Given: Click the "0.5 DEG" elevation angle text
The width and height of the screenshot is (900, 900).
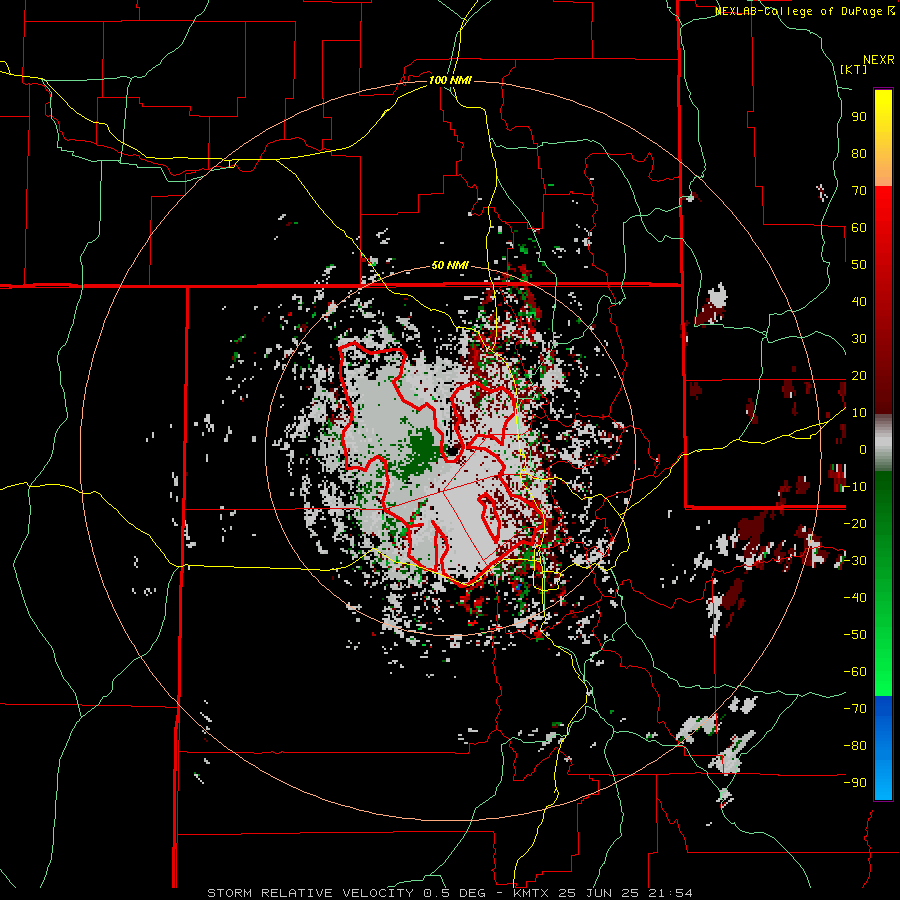Looking at the screenshot, I should tap(455, 893).
